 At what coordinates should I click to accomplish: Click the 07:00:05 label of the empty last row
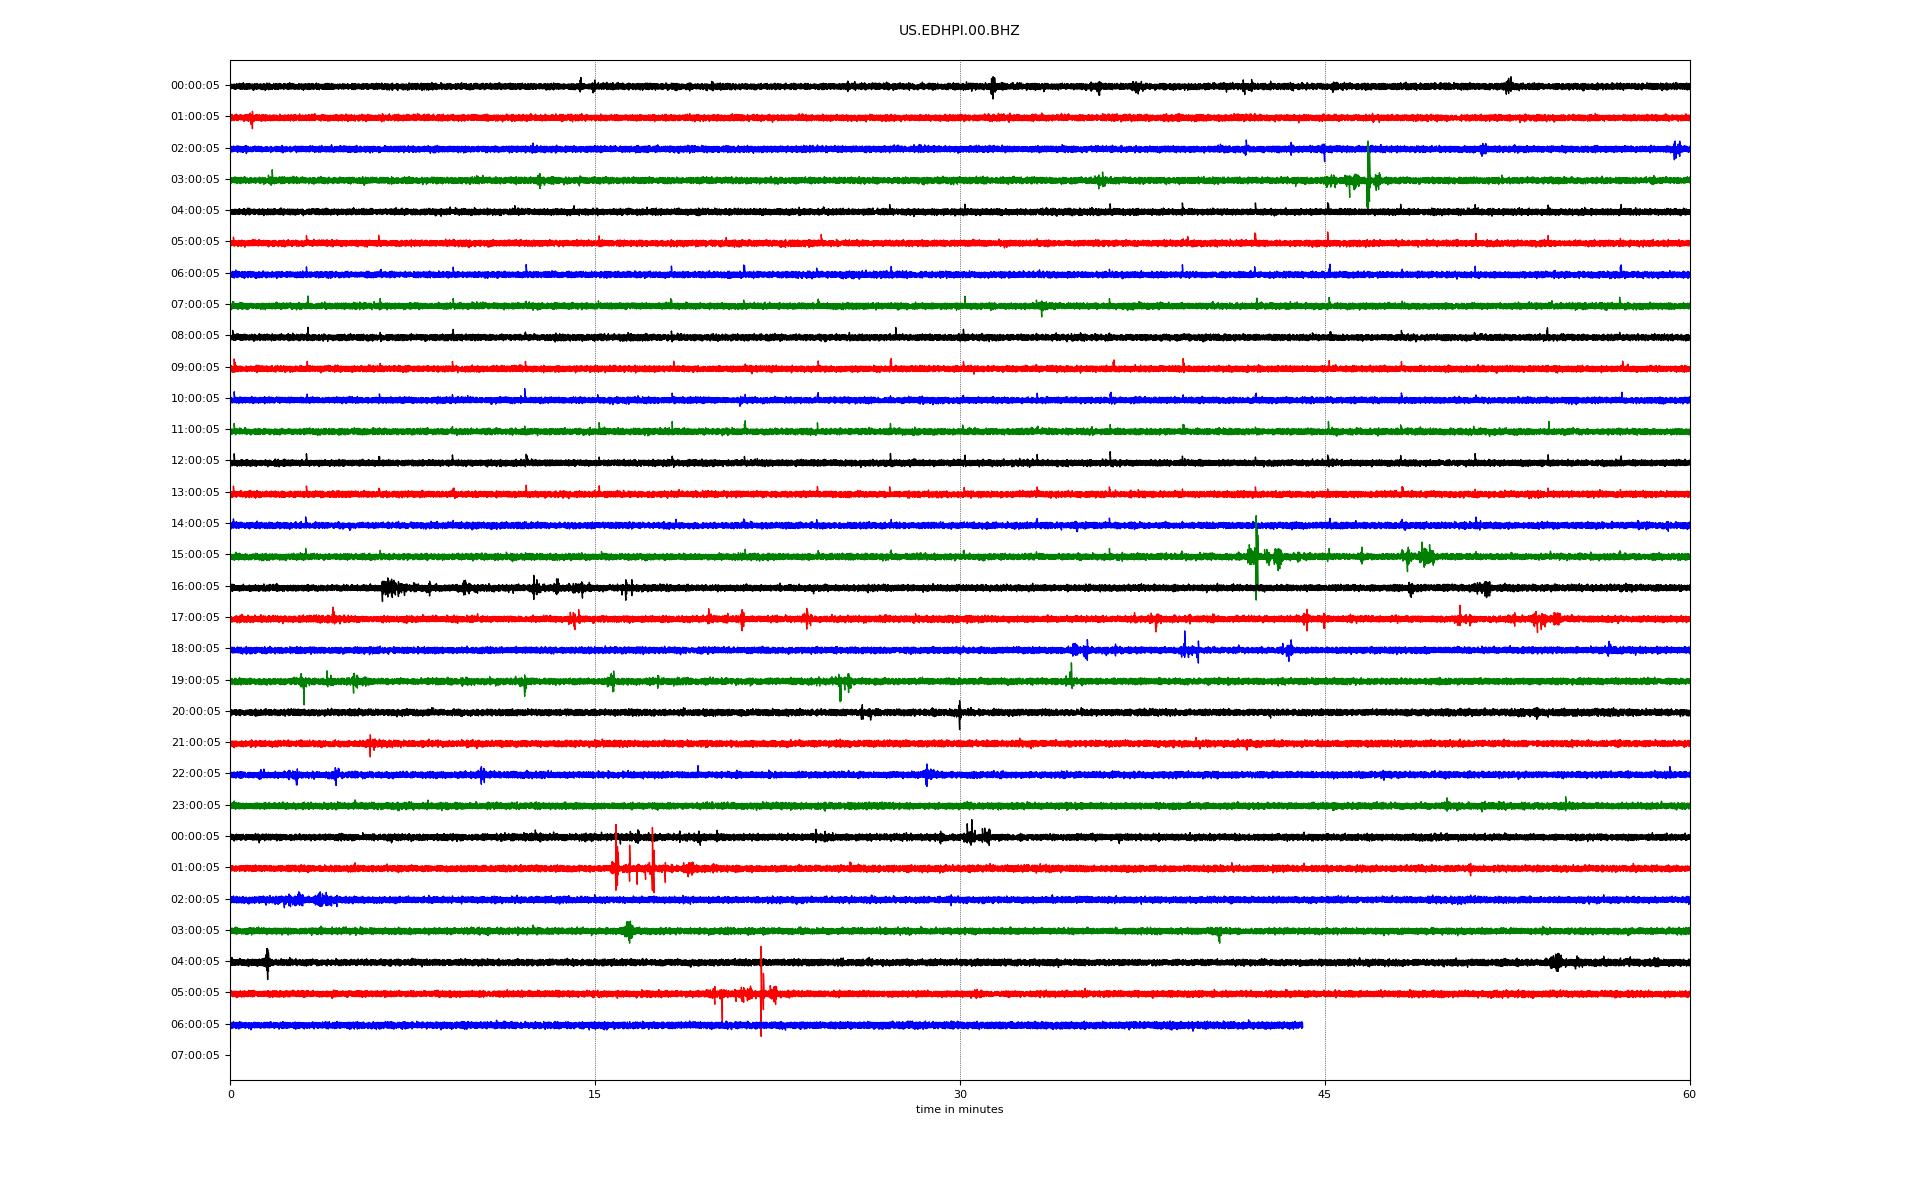coord(195,1056)
